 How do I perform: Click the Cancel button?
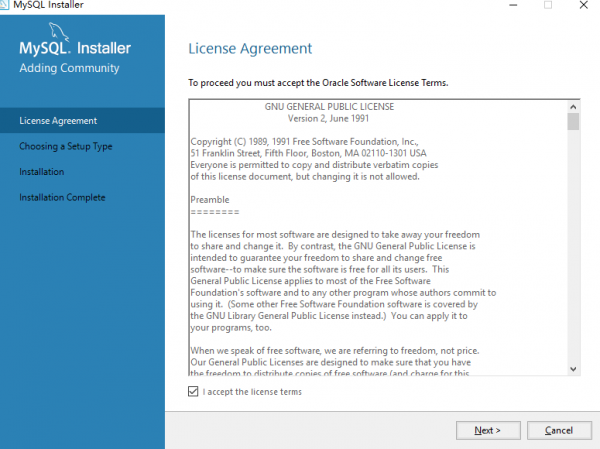559,431
